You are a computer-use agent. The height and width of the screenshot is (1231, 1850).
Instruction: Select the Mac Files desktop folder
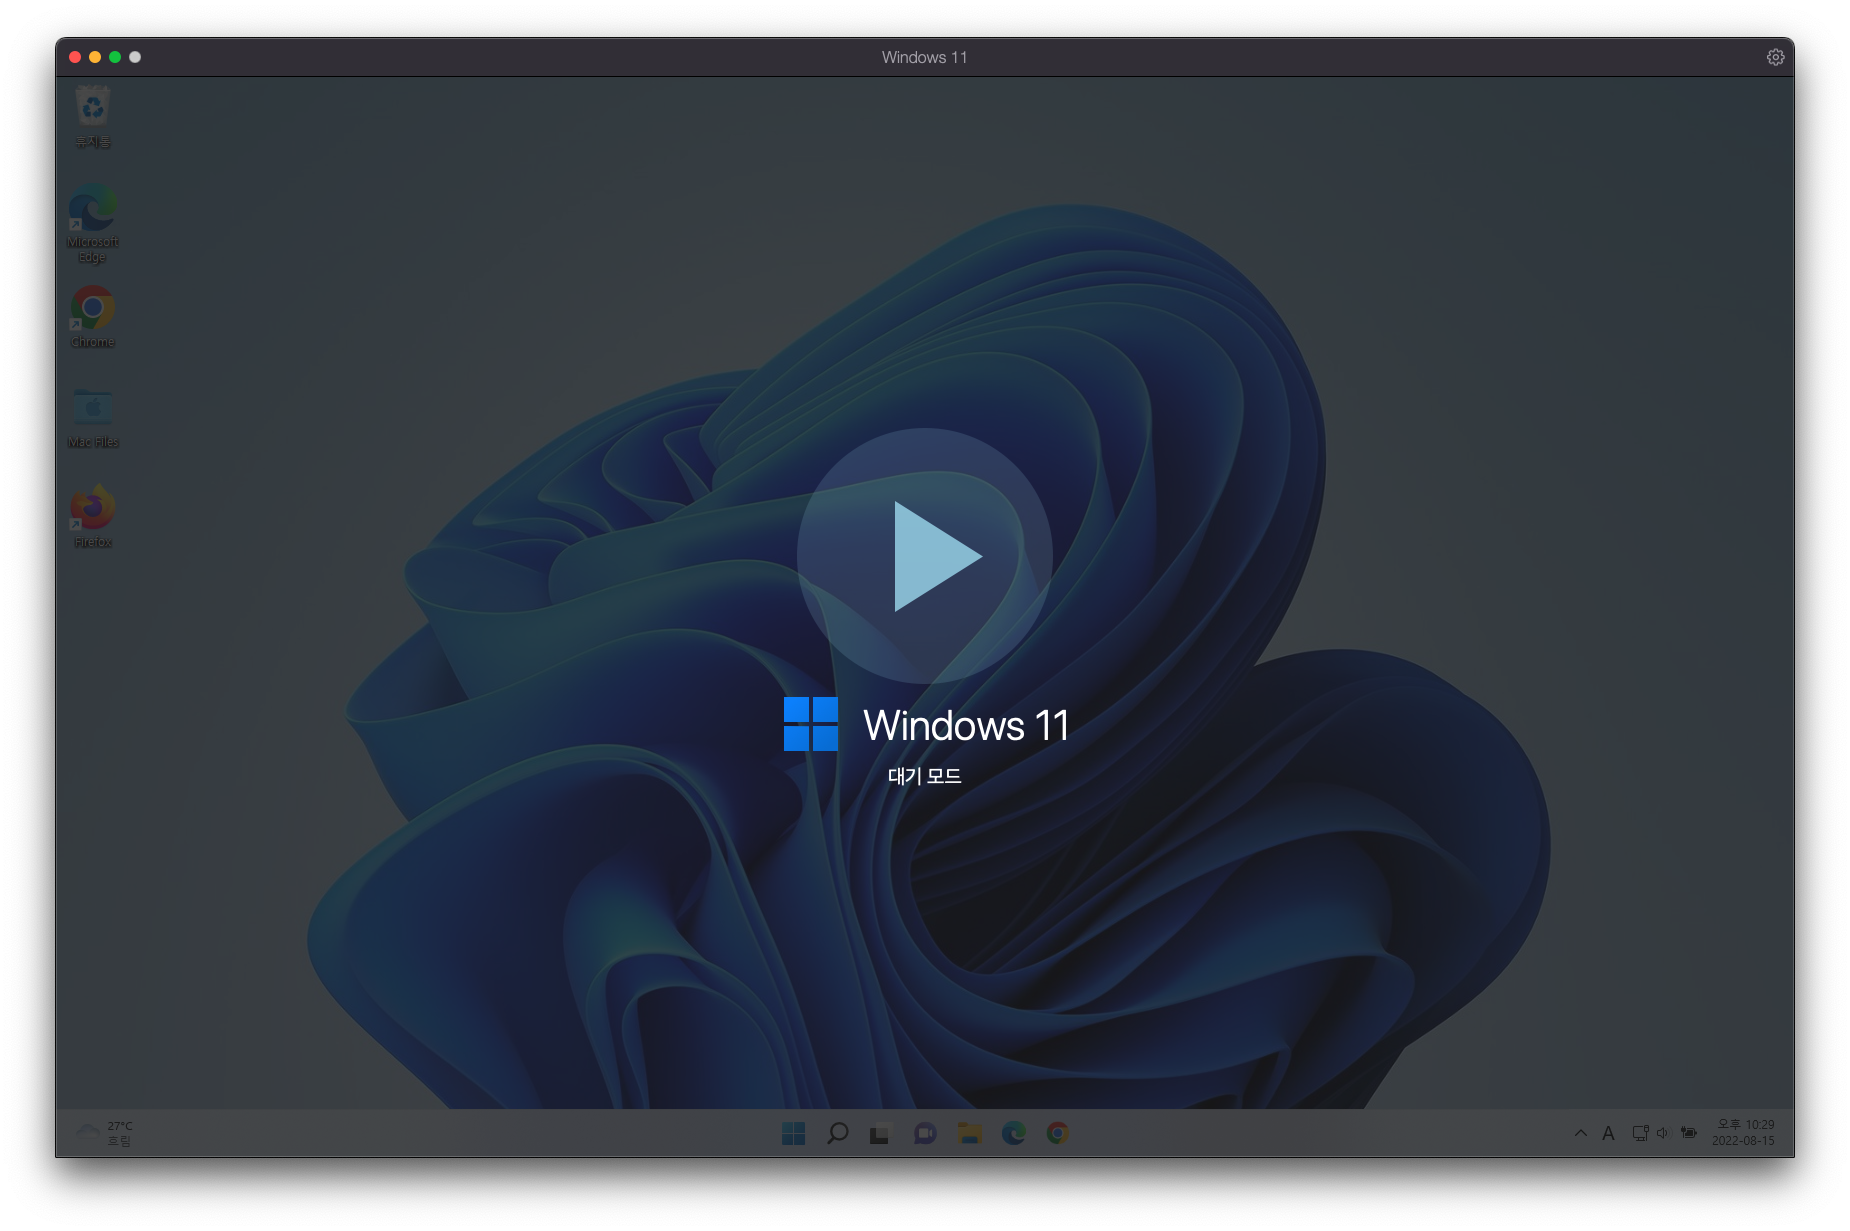(x=93, y=417)
